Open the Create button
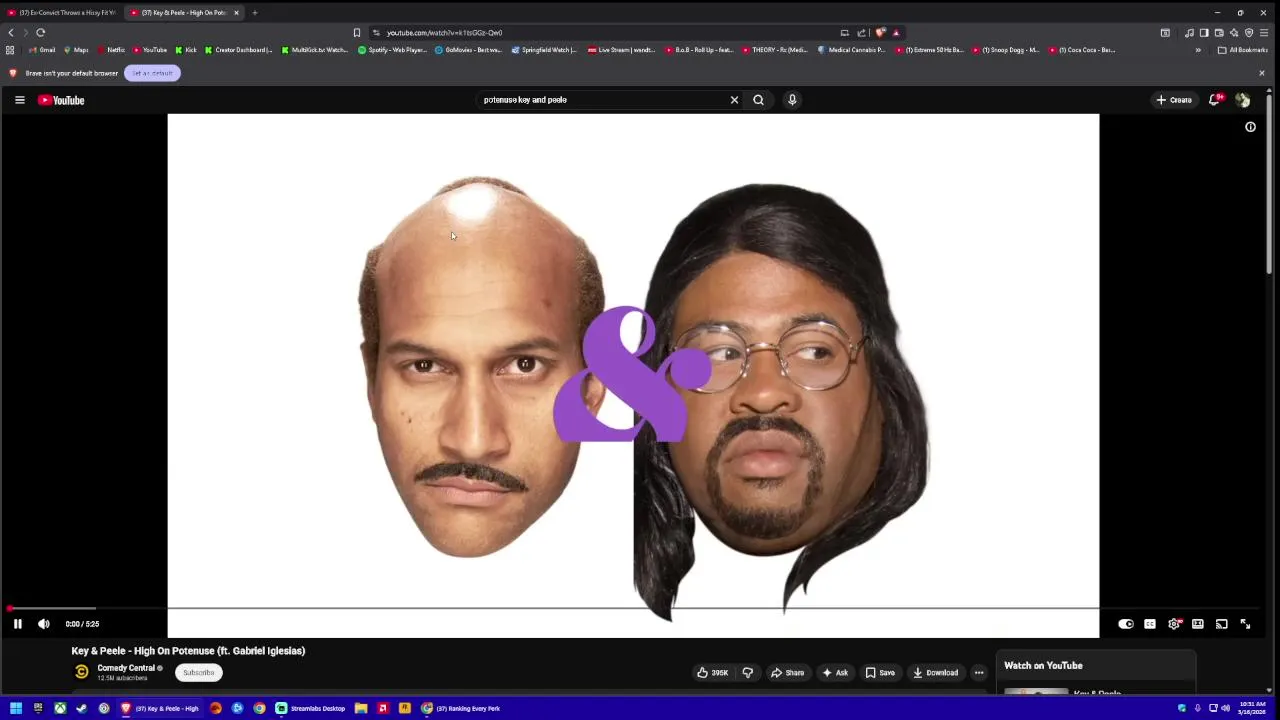This screenshot has height=720, width=1280. [1174, 100]
